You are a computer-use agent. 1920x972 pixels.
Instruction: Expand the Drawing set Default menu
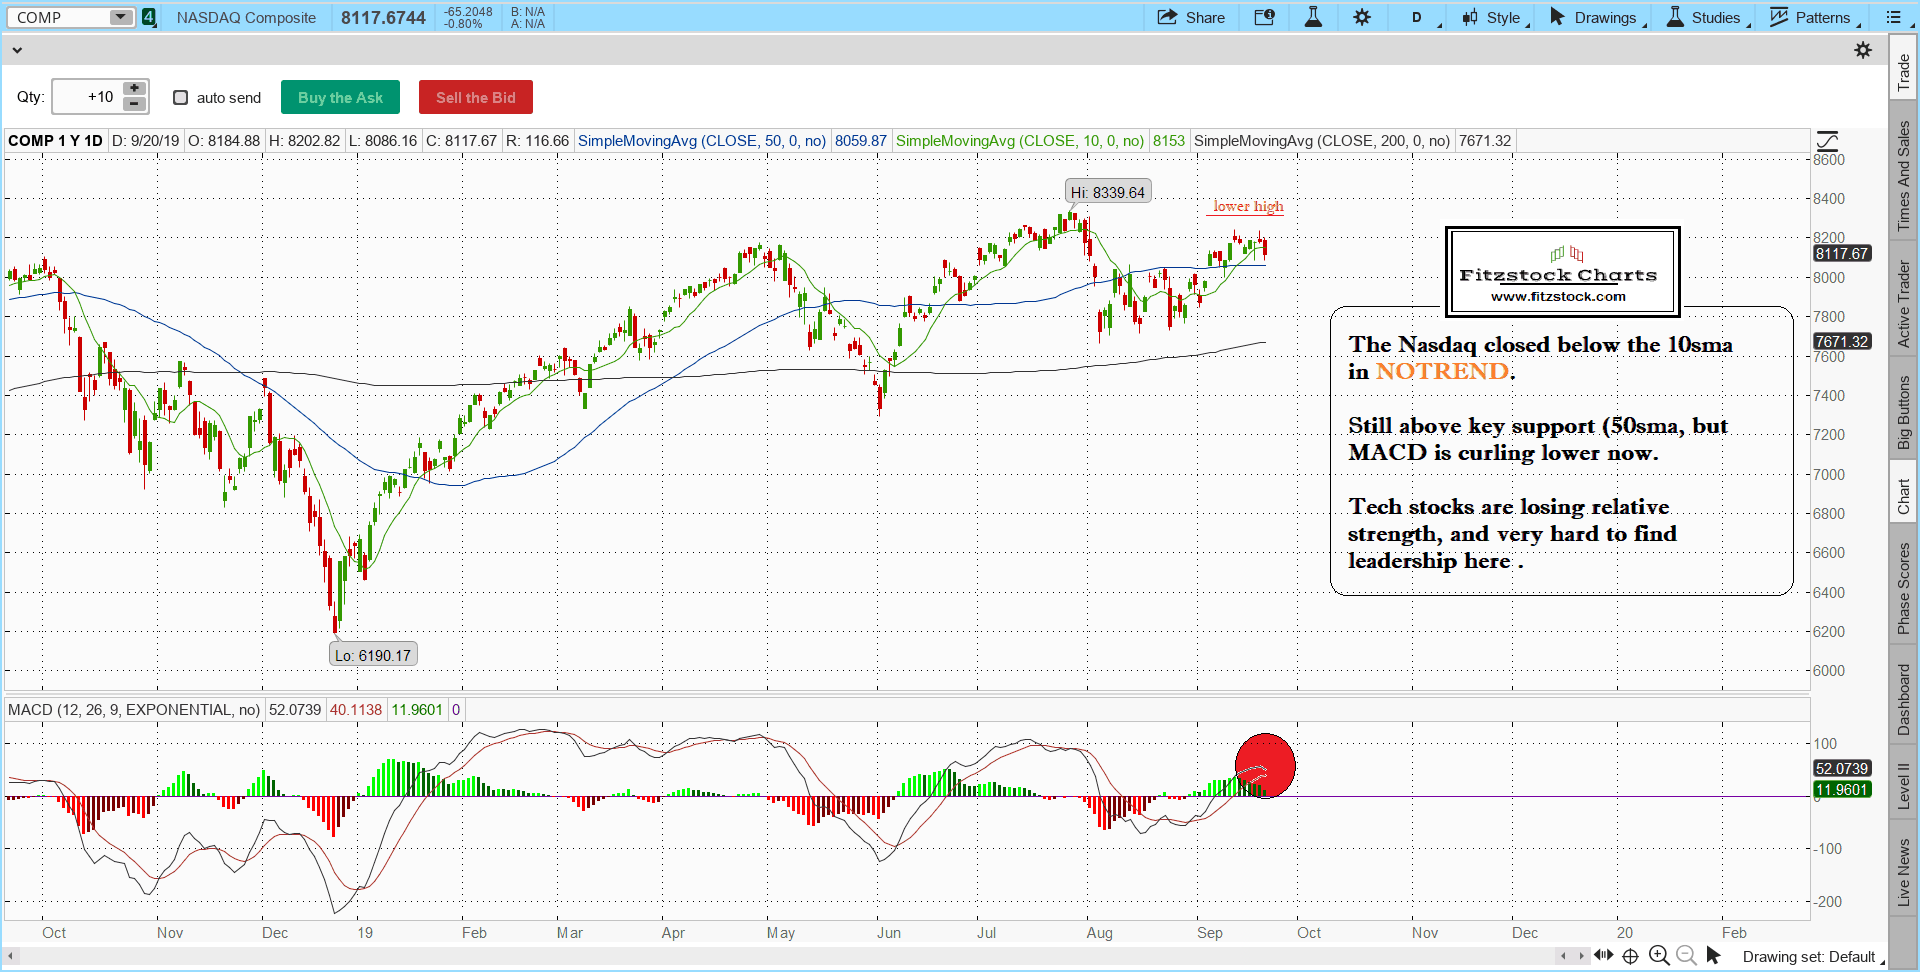click(1811, 957)
